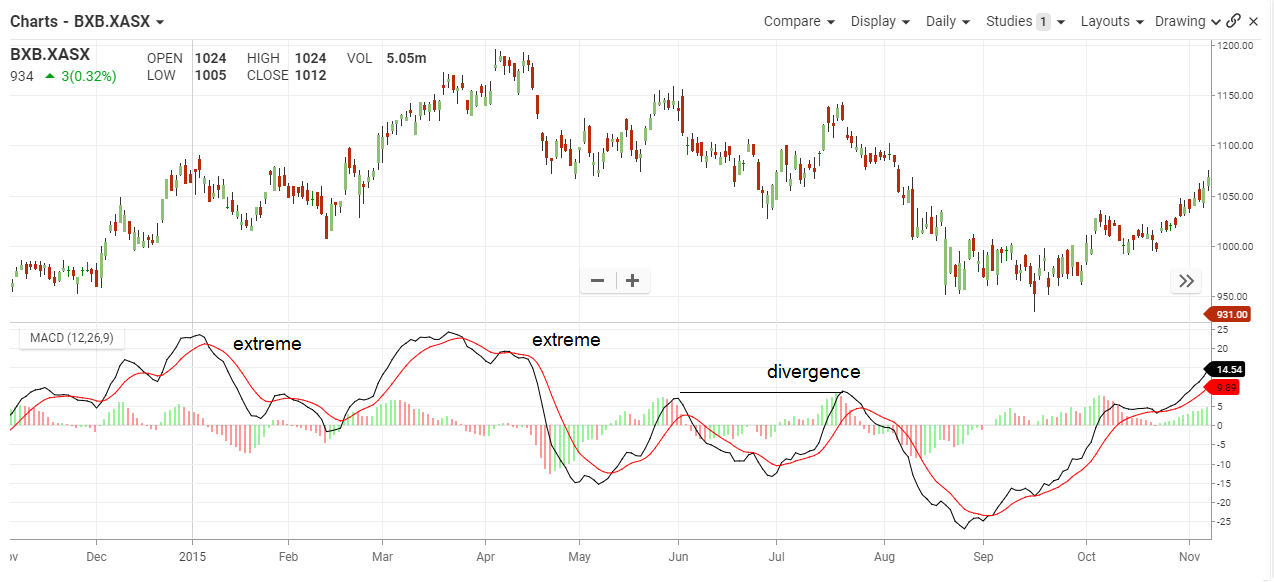Click the second 'extreme' annotation near April
This screenshot has height=582, width=1274.
point(566,340)
